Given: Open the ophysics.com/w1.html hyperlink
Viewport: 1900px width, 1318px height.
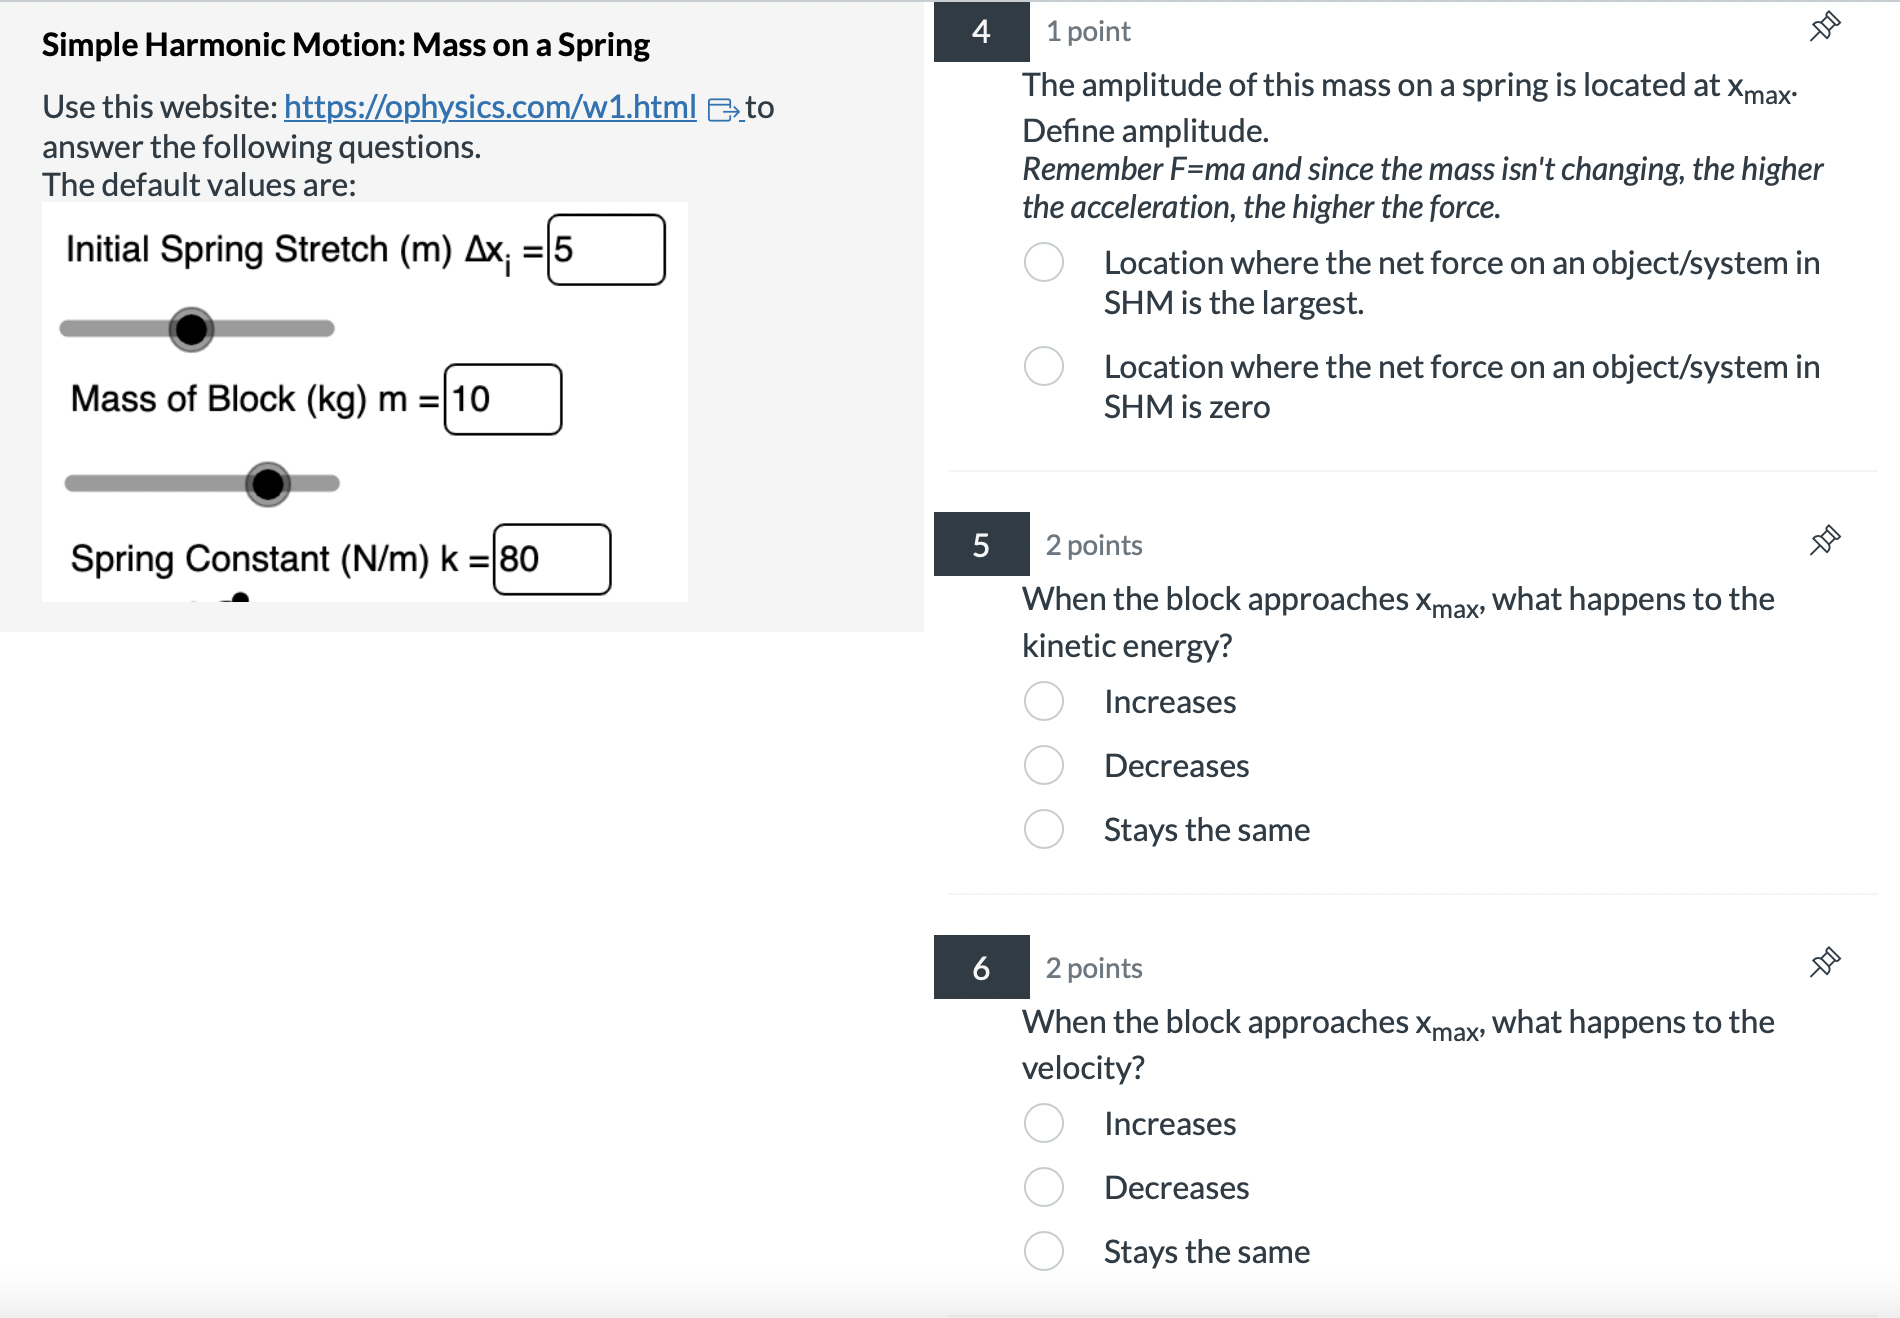Looking at the screenshot, I should coord(489,107).
